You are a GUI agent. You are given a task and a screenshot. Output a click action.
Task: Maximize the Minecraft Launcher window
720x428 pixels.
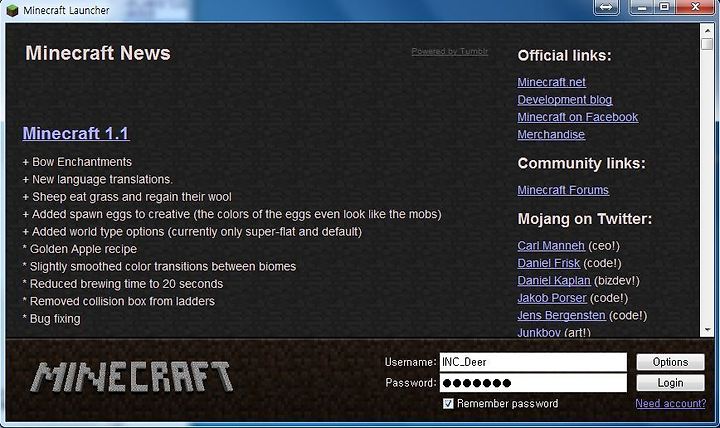(x=664, y=7)
